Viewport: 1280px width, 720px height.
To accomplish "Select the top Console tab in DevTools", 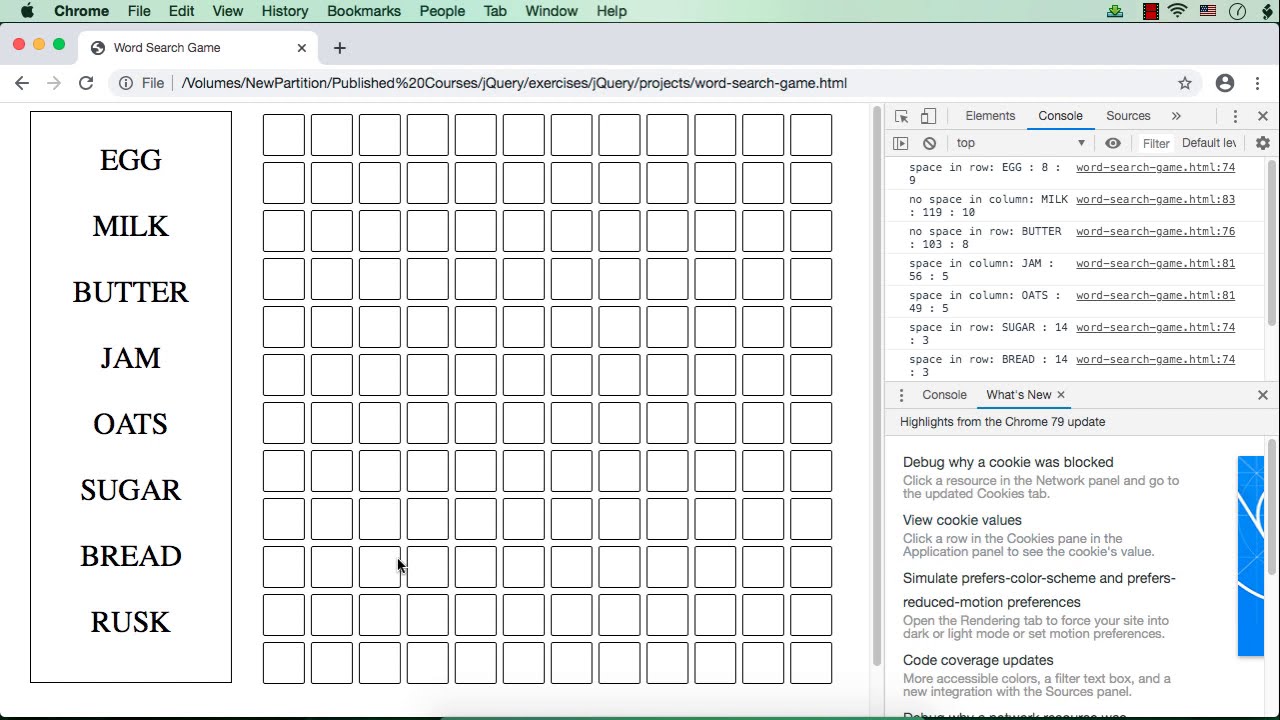I will [1060, 116].
